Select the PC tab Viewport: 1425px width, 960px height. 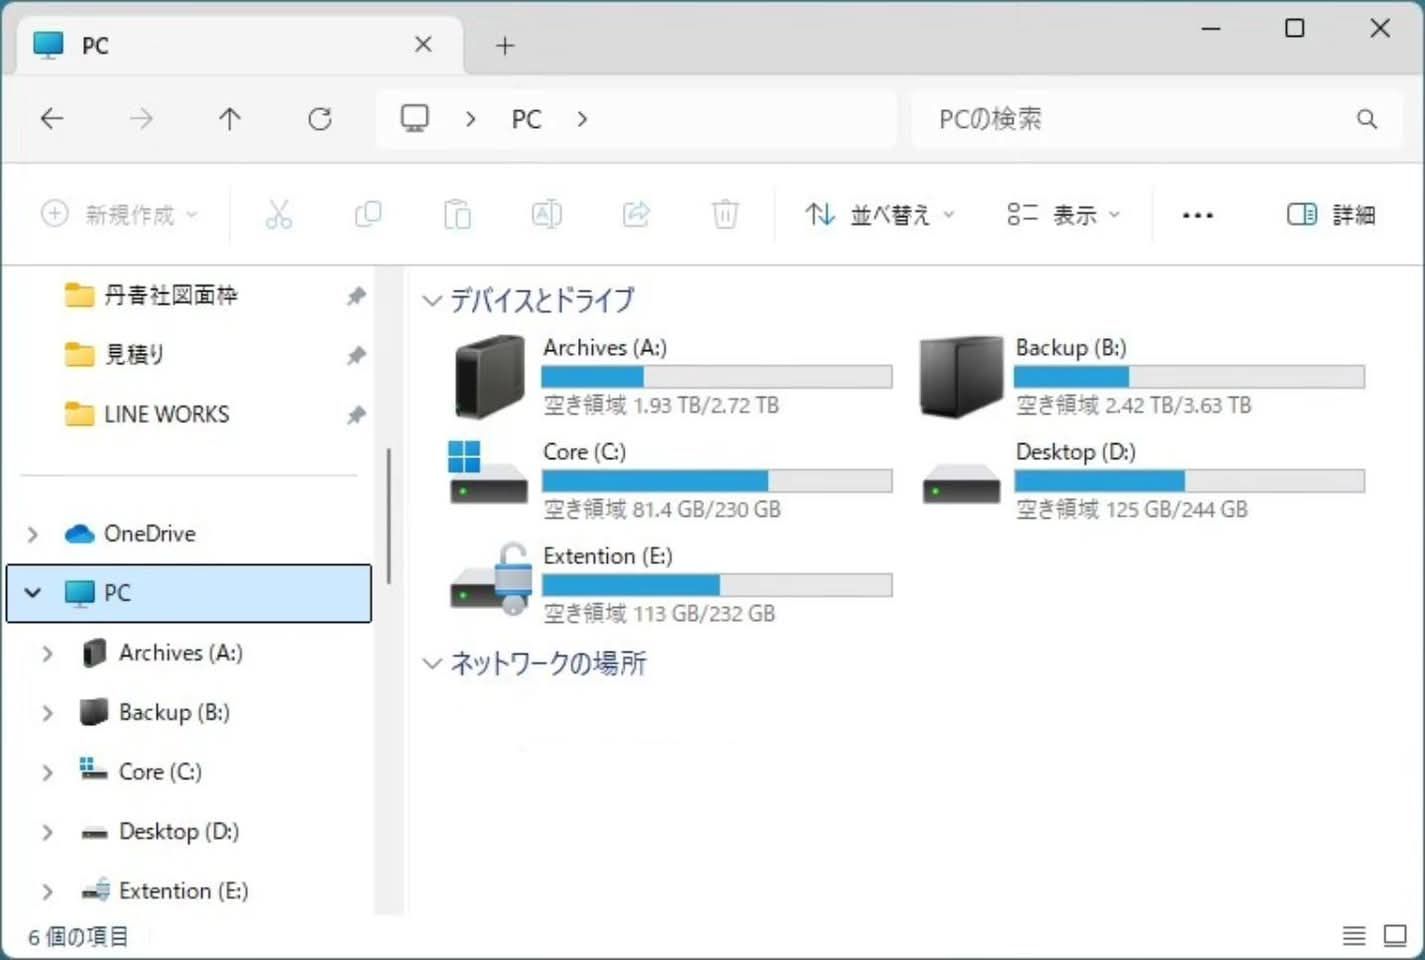[x=240, y=45]
